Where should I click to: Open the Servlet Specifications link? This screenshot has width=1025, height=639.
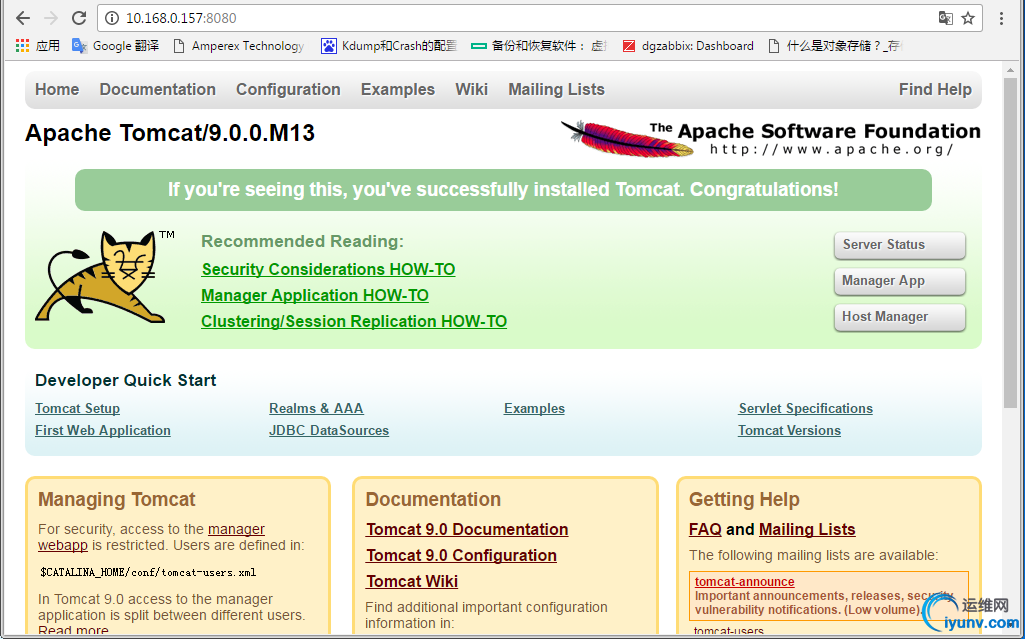pyautogui.click(x=805, y=408)
